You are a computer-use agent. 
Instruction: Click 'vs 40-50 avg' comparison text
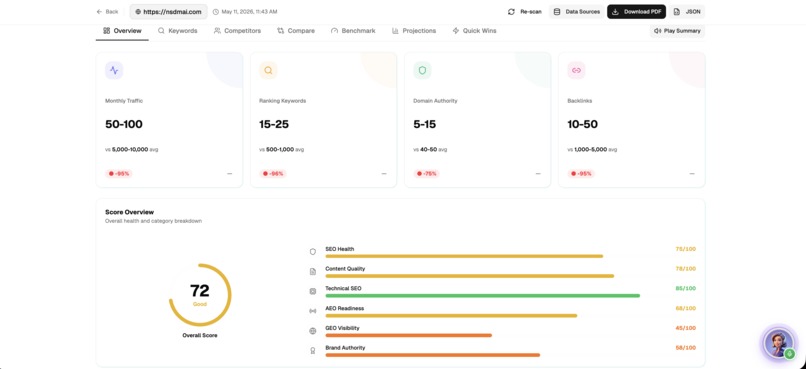430,150
